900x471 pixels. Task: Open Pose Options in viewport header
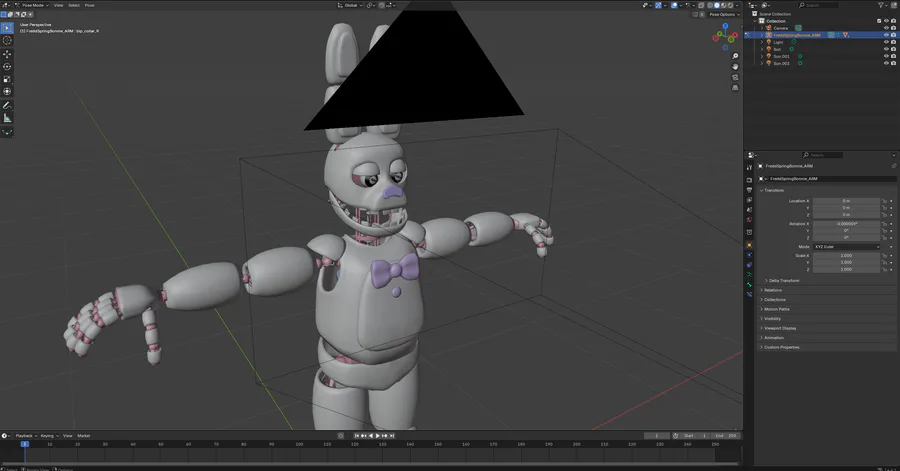(x=723, y=14)
